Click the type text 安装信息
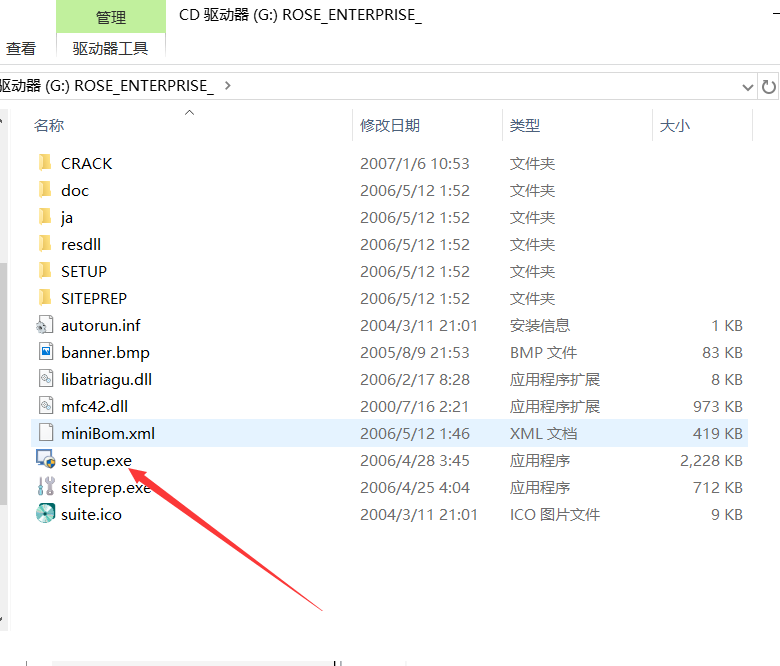Viewport: 780px width, 666px height. tap(540, 325)
